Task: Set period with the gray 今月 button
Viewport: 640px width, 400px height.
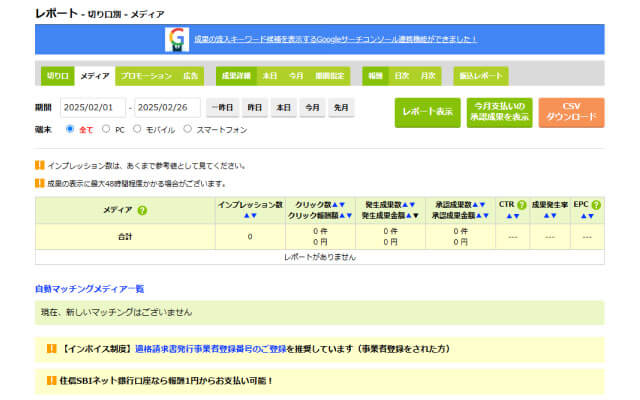Action: click(x=313, y=108)
